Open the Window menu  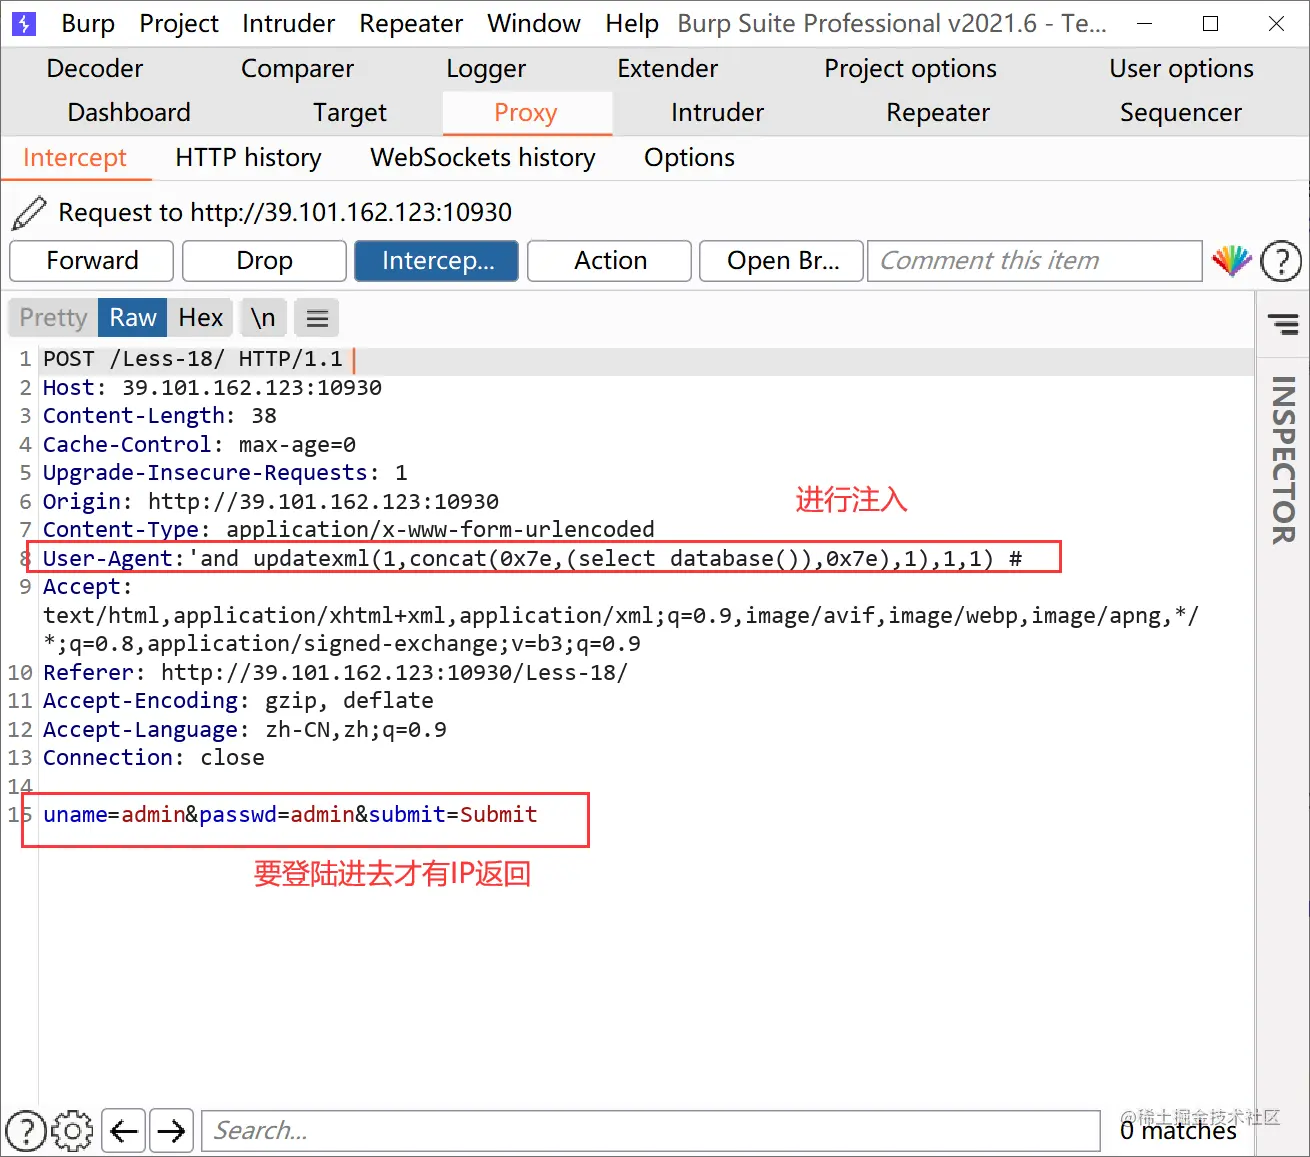pyautogui.click(x=534, y=23)
